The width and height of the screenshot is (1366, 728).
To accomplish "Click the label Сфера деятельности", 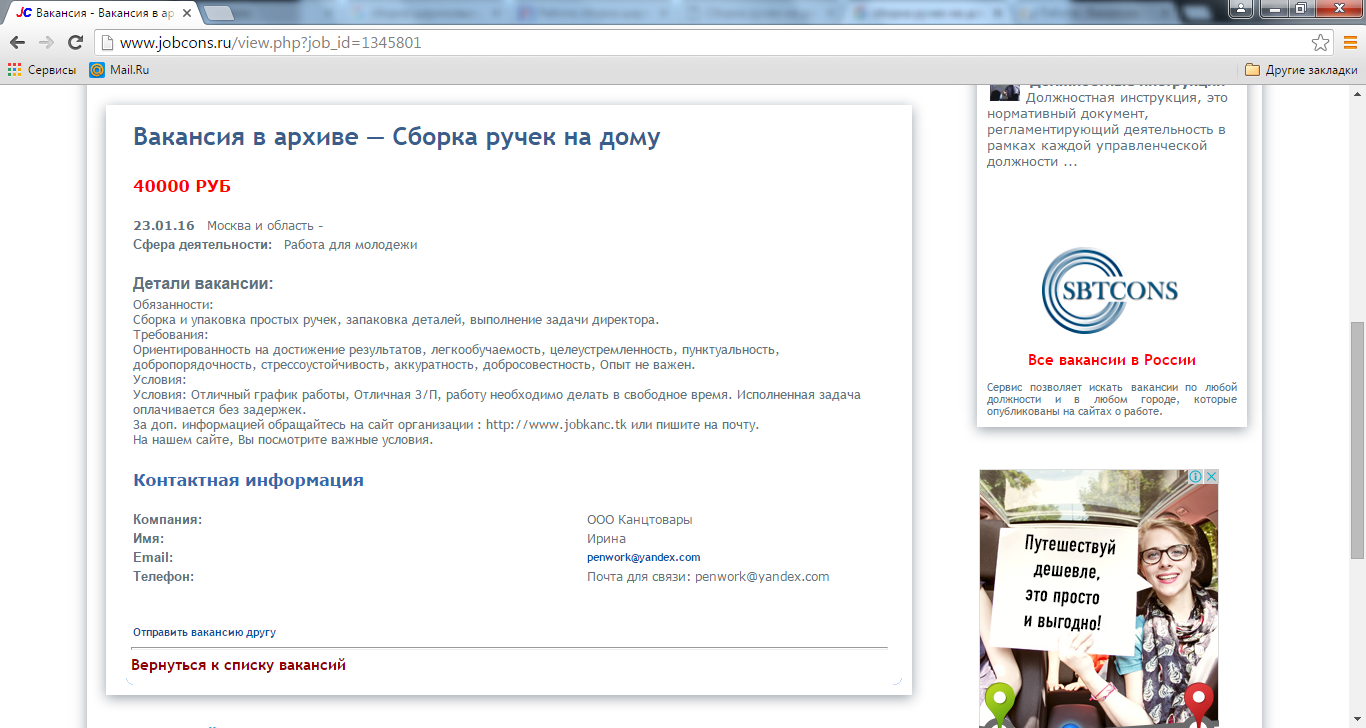I will tap(202, 245).
